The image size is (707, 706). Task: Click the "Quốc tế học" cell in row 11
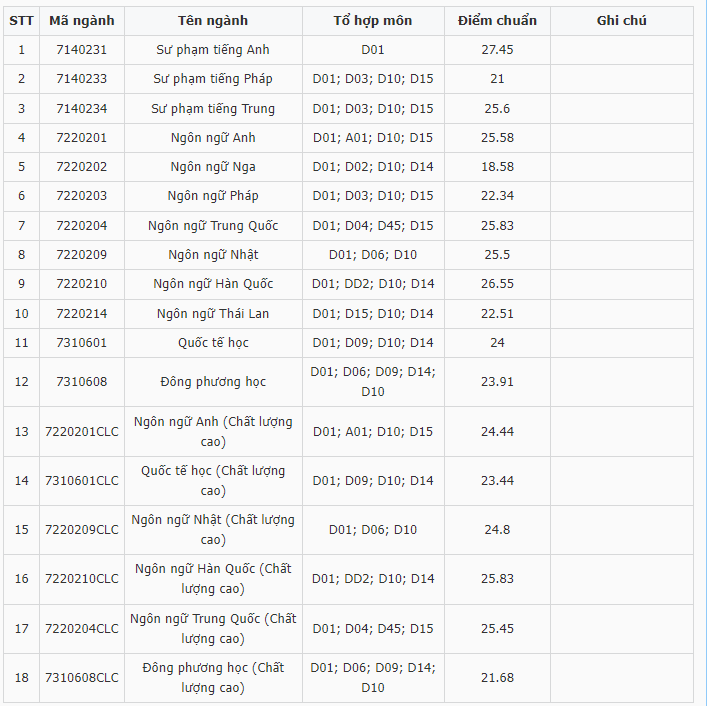213,343
